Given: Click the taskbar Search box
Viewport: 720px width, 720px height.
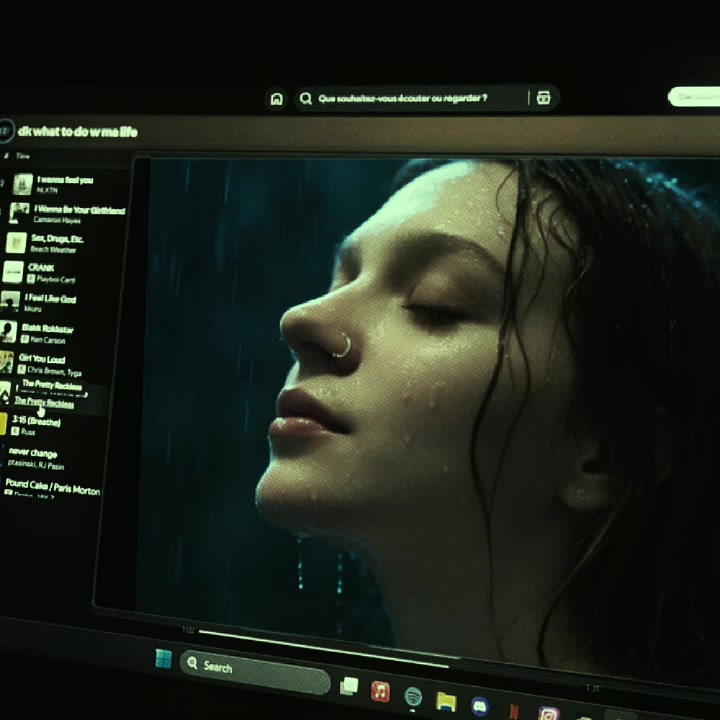Looking at the screenshot, I should click(255, 671).
